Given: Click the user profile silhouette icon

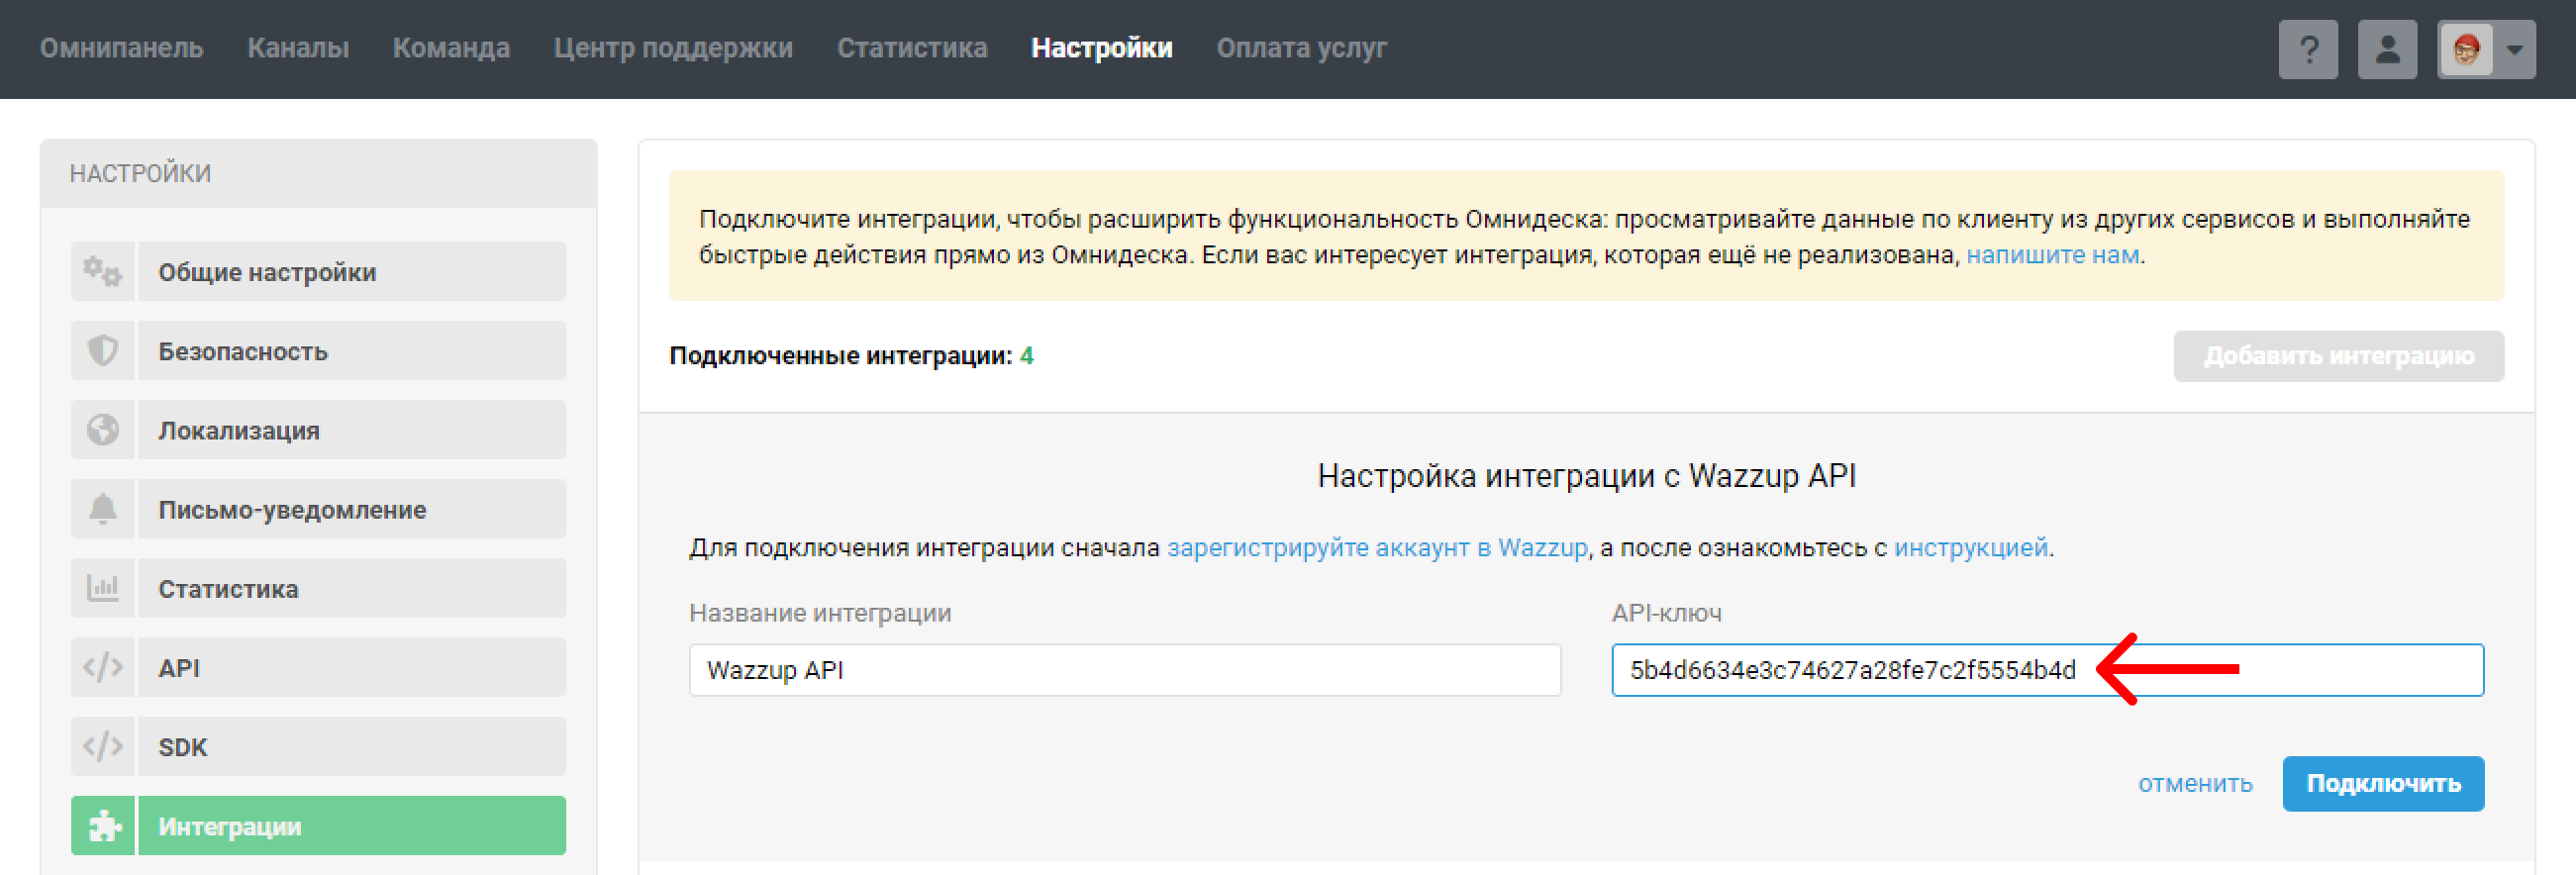Looking at the screenshot, I should pyautogui.click(x=2386, y=49).
